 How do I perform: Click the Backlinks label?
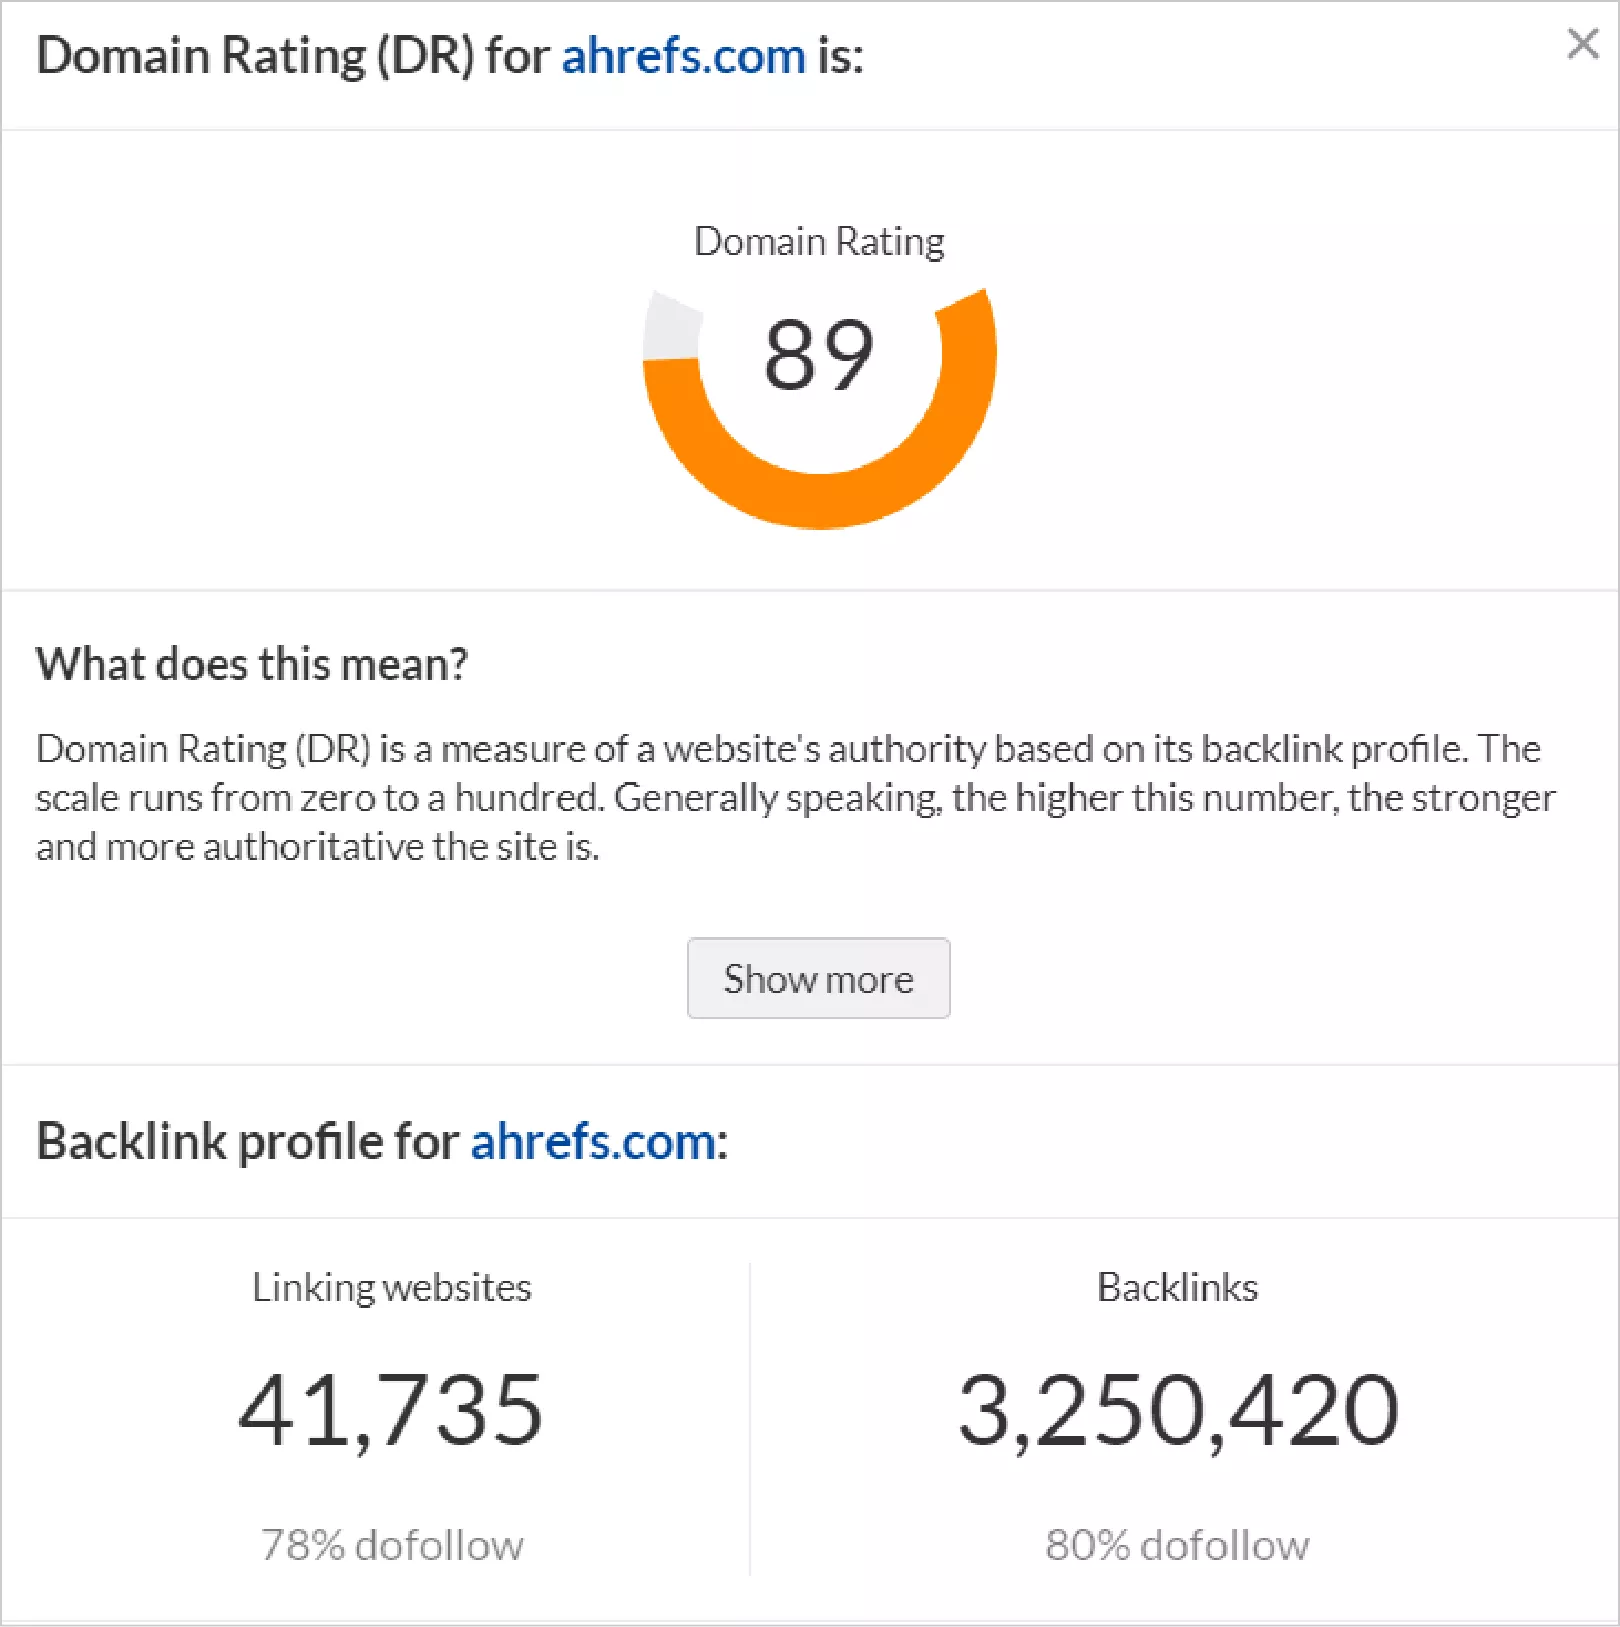click(x=1177, y=1287)
